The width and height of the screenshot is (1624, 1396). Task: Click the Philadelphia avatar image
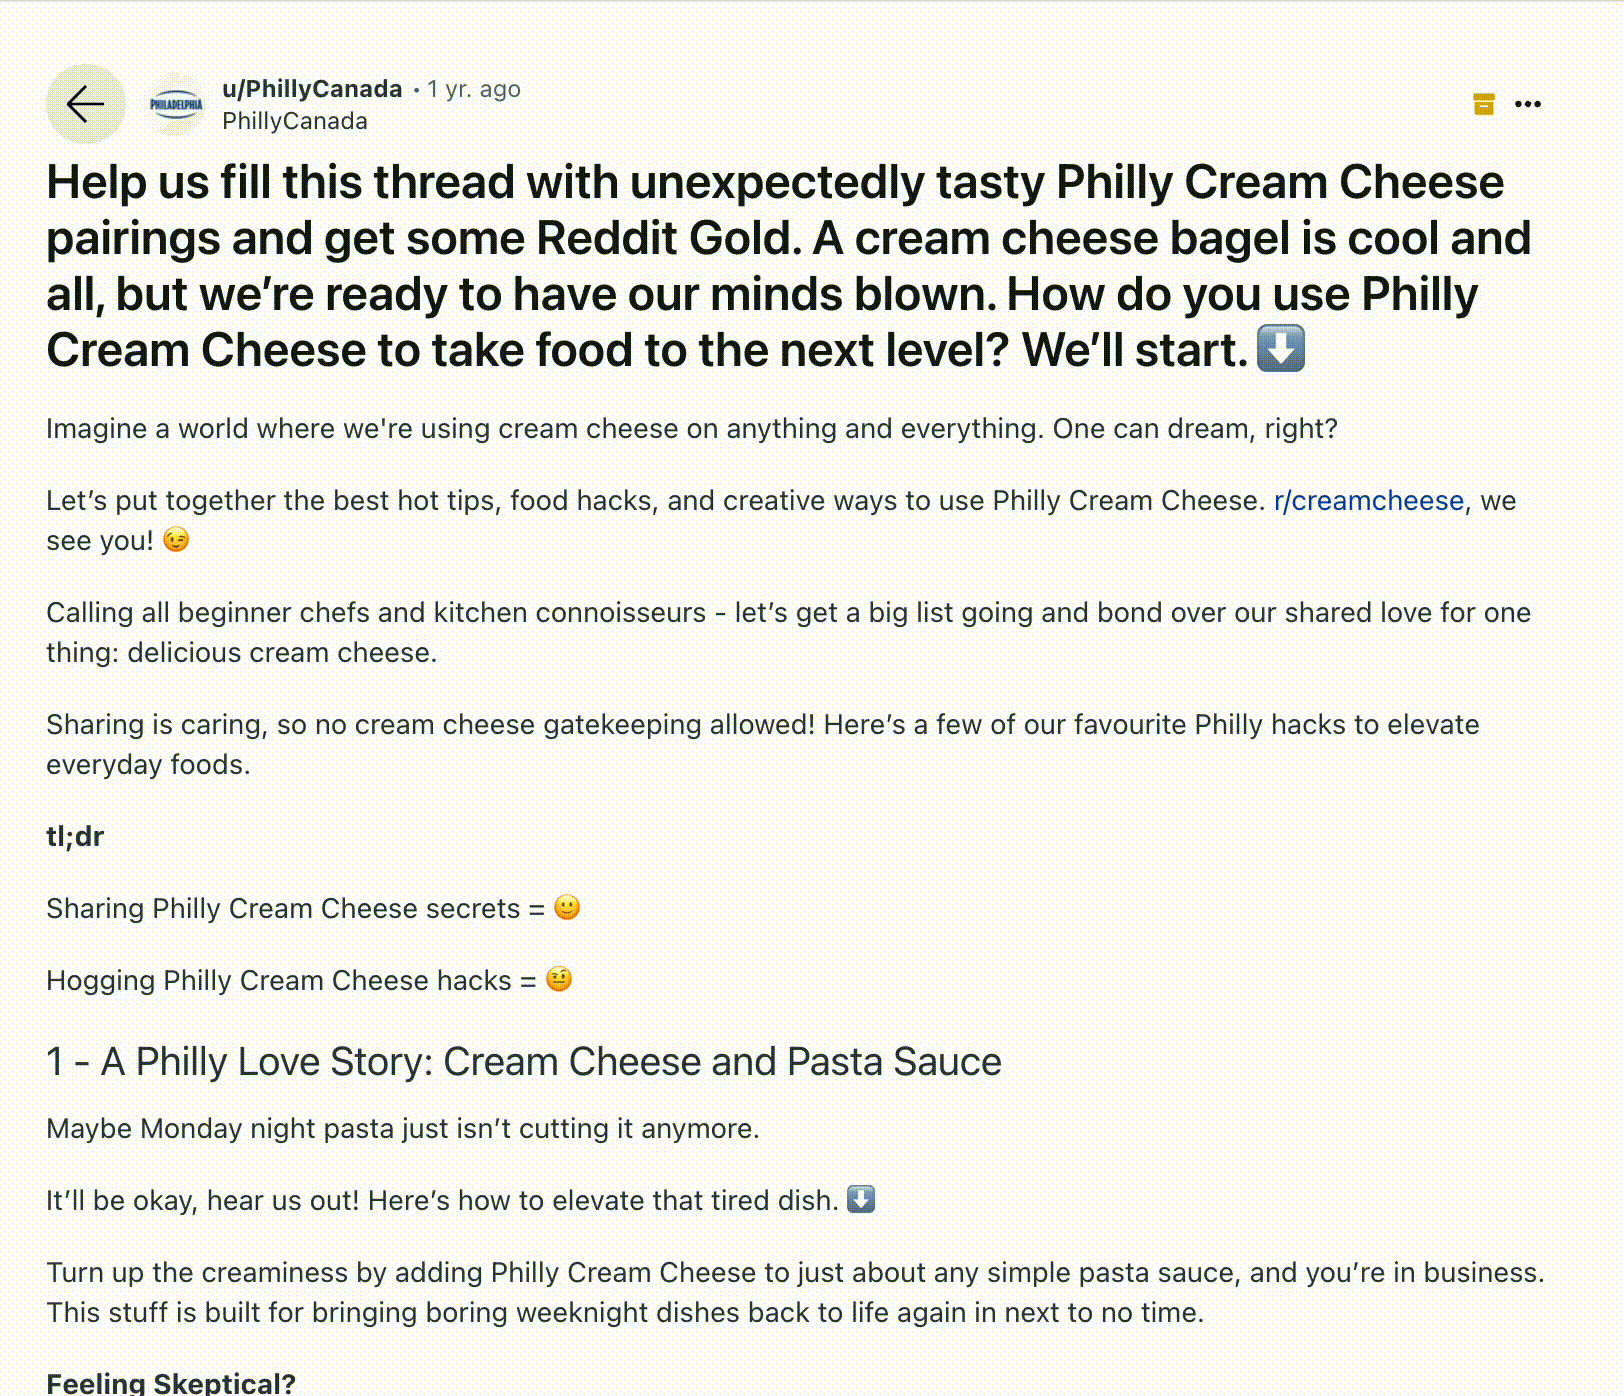pyautogui.click(x=176, y=103)
